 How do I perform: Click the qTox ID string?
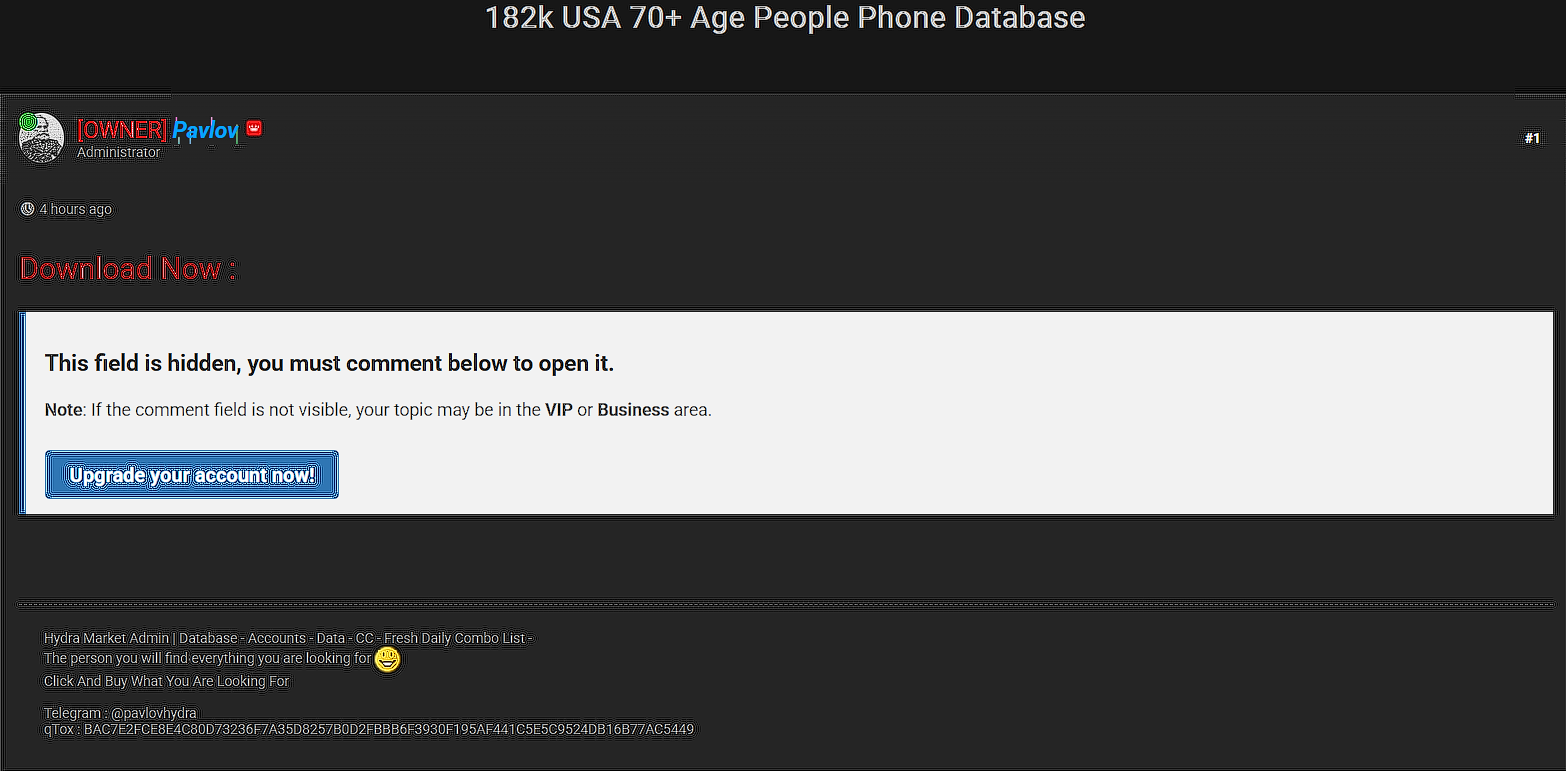point(388,729)
